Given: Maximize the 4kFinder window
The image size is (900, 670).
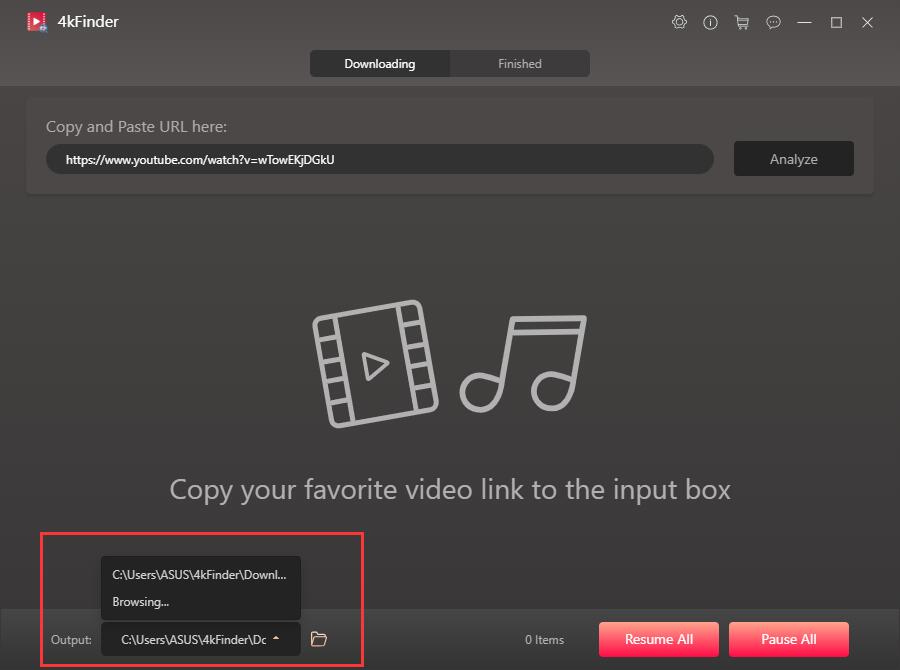Looking at the screenshot, I should click(836, 22).
